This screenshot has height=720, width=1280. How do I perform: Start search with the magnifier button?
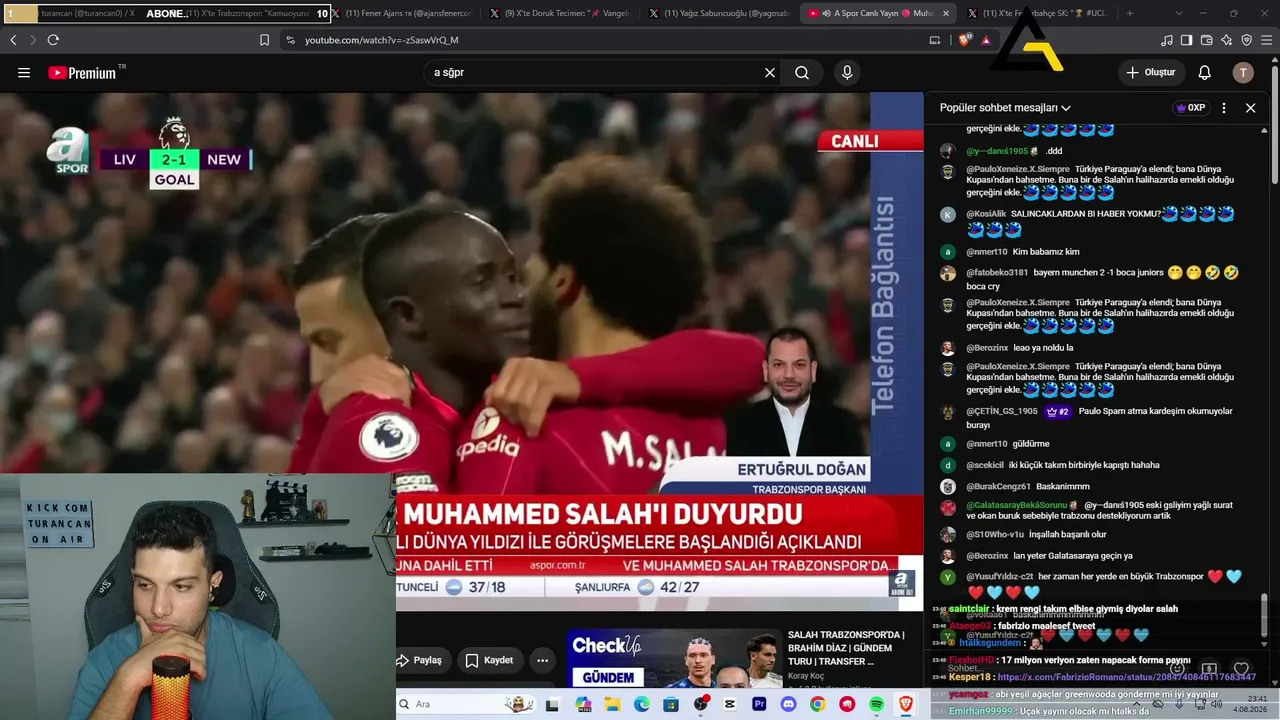click(x=802, y=73)
